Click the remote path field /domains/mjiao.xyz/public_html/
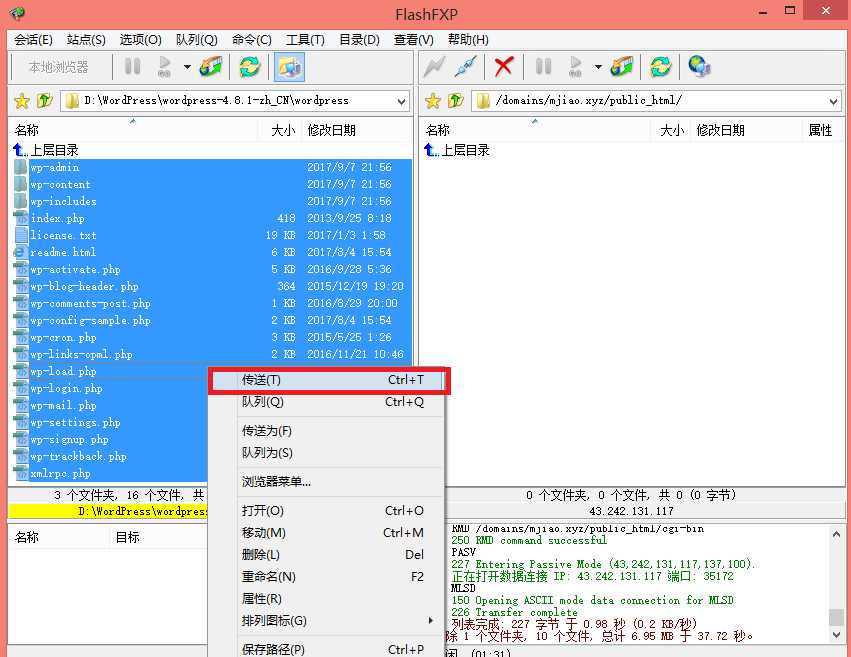 pos(656,101)
